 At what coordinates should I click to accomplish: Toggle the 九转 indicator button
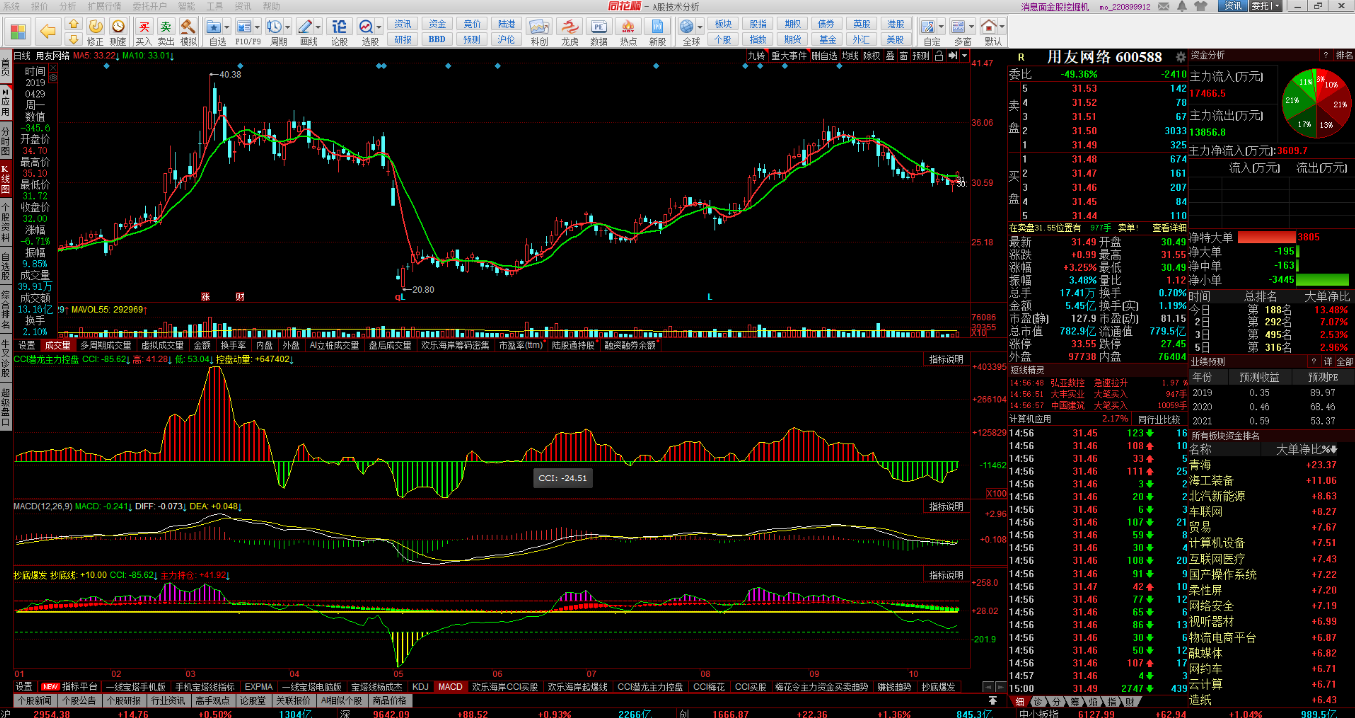click(x=755, y=55)
